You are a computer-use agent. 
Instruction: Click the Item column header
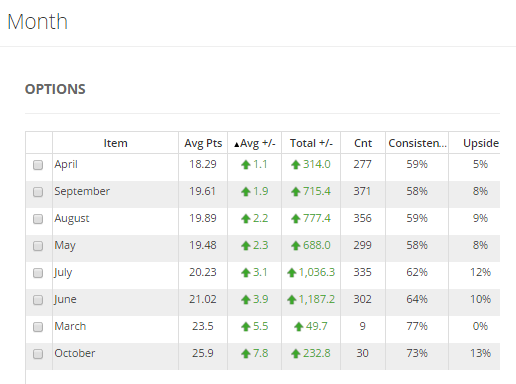pyautogui.click(x=115, y=143)
